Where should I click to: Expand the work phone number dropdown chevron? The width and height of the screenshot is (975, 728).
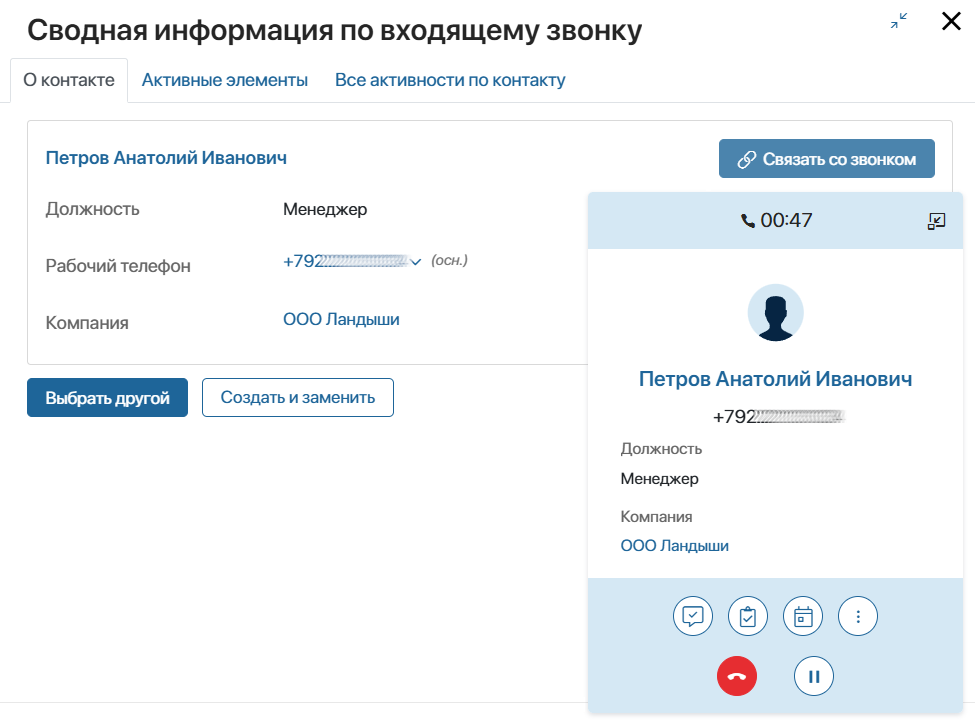[416, 262]
